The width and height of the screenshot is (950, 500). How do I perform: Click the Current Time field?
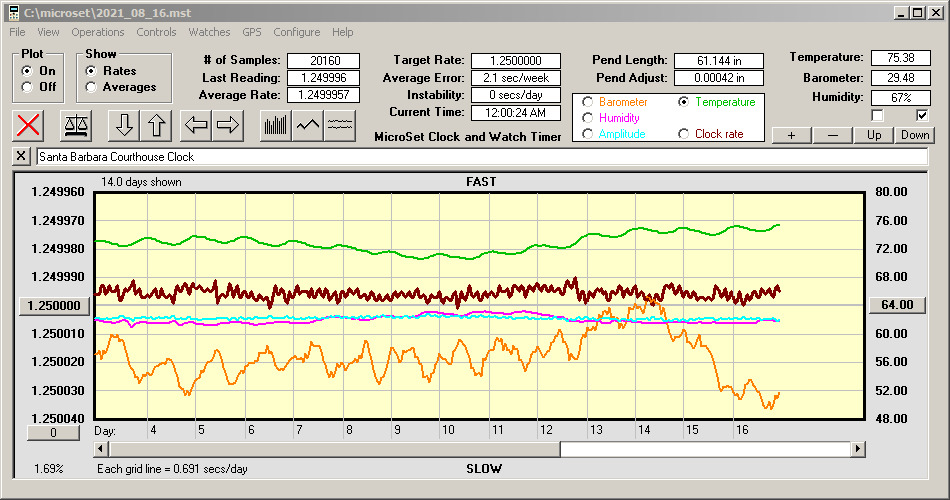516,112
